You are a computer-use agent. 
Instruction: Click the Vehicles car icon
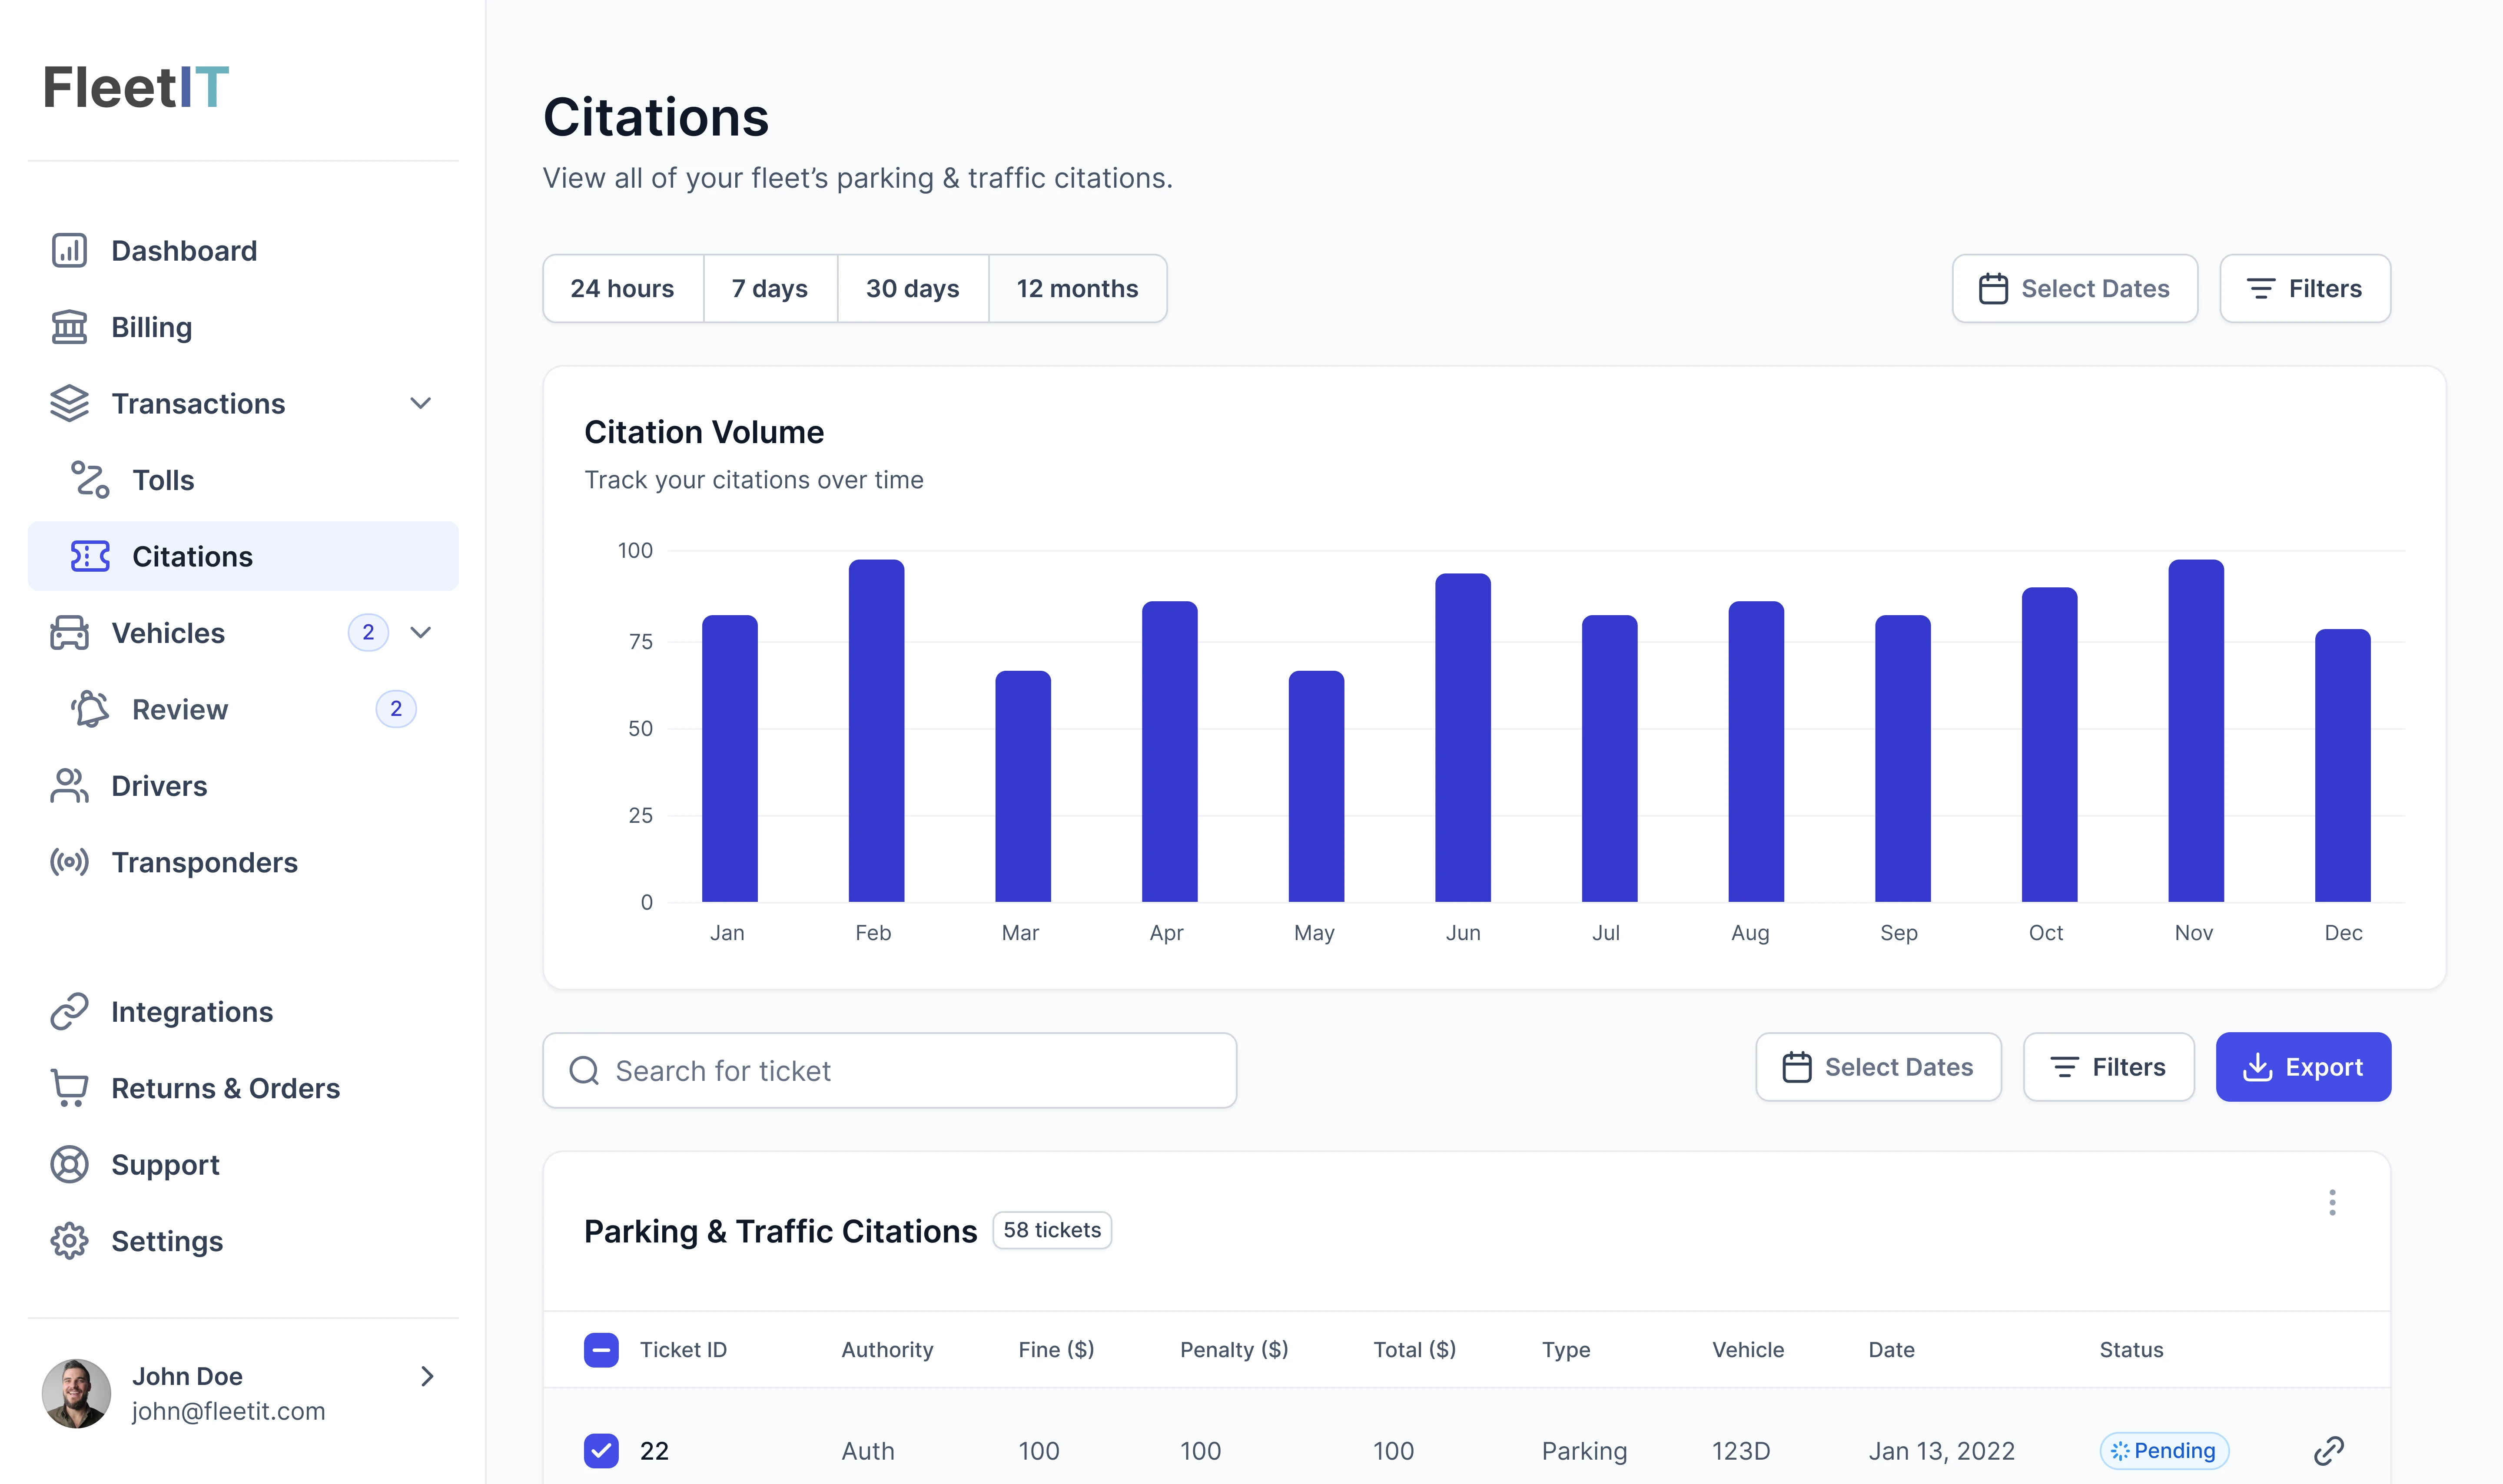pyautogui.click(x=69, y=633)
